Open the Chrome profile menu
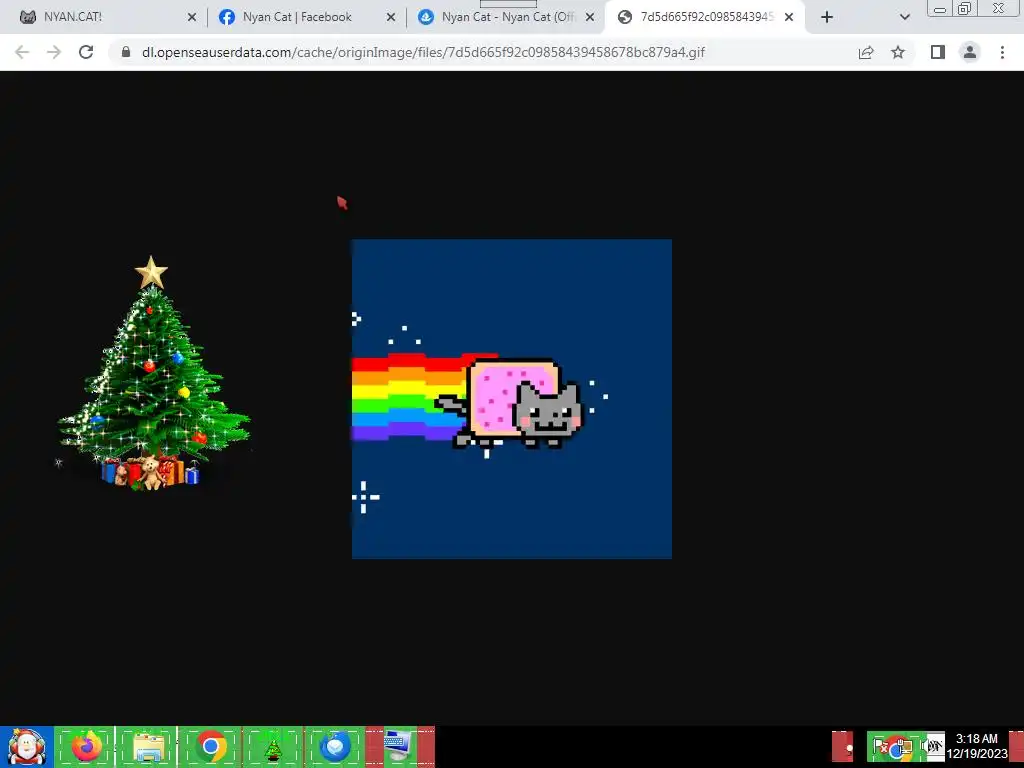The width and height of the screenshot is (1024, 768). click(970, 52)
